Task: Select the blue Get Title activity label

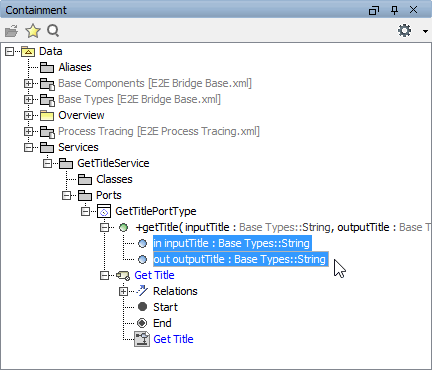Action: (x=154, y=275)
